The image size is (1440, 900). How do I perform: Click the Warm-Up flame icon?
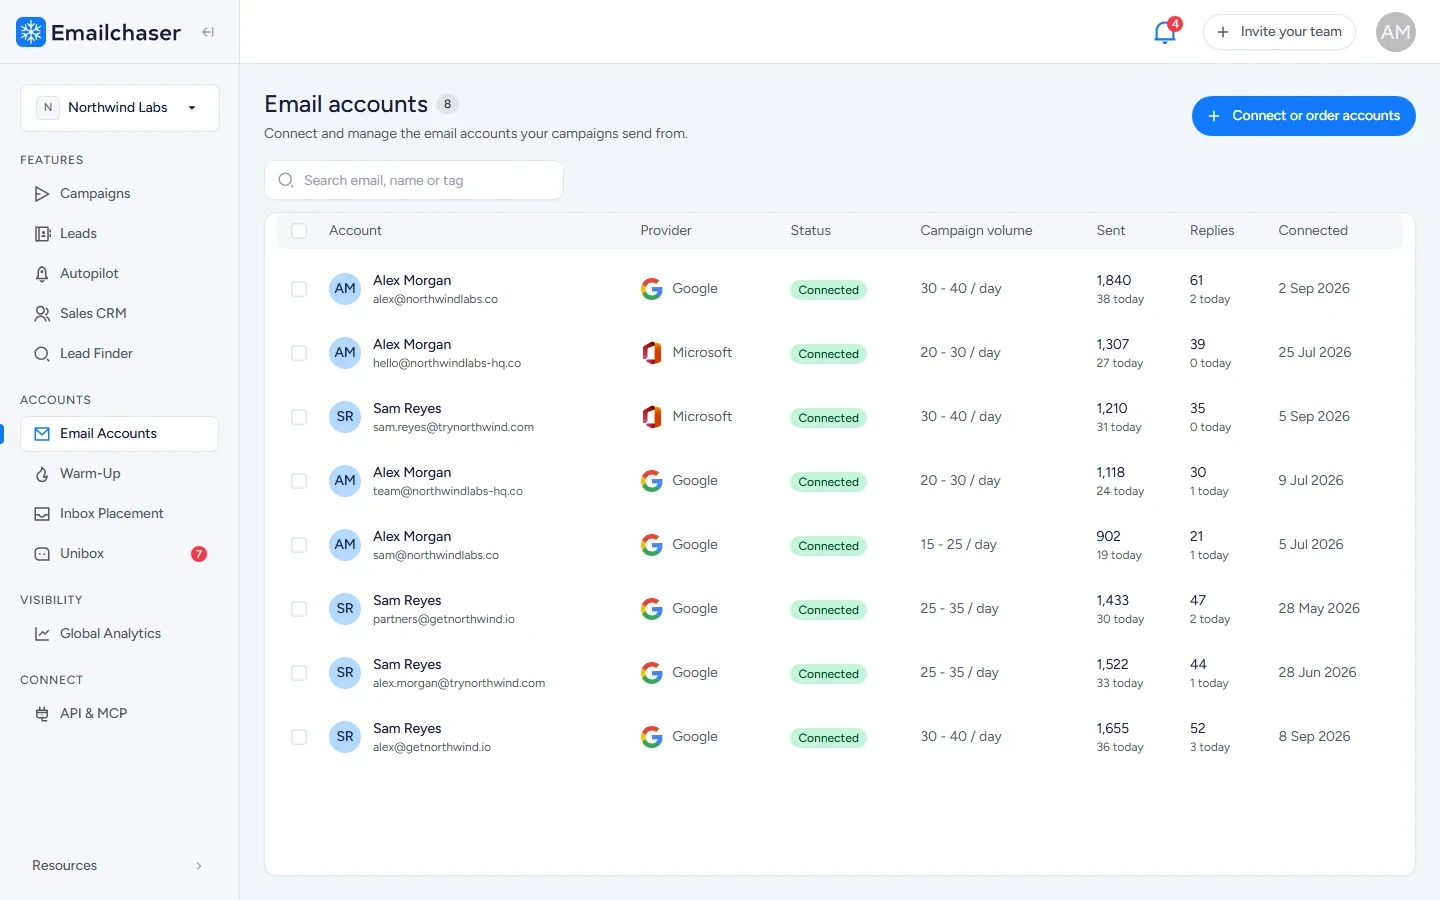coord(42,474)
